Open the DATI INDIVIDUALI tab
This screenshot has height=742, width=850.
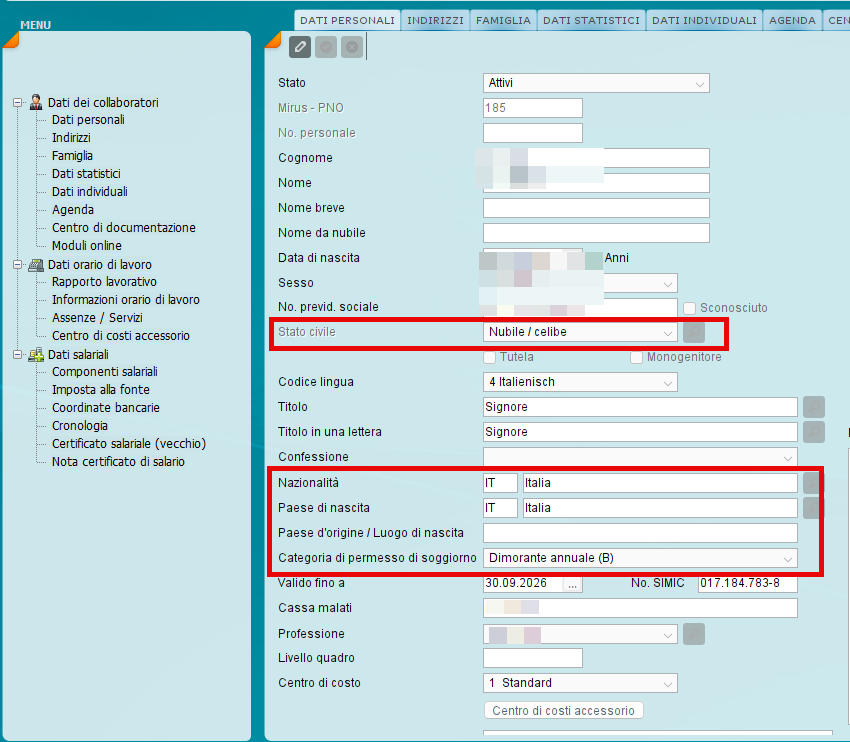[x=704, y=20]
